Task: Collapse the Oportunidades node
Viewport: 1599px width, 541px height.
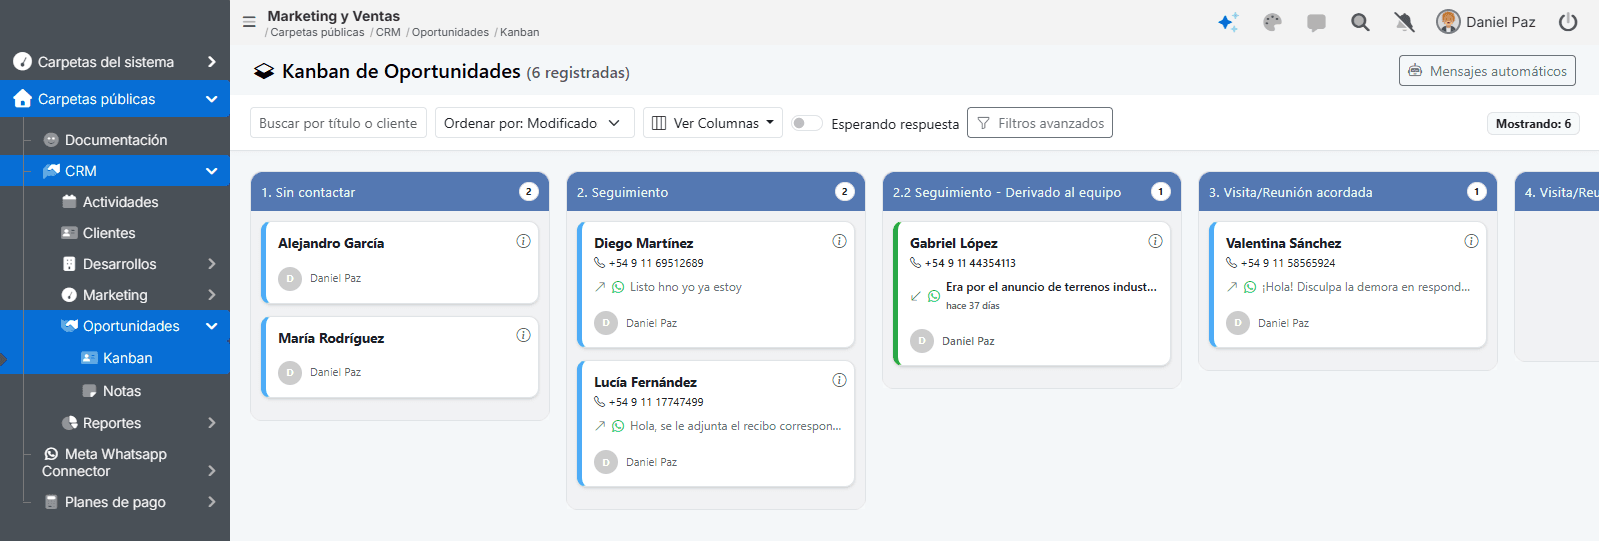Action: click(x=211, y=326)
